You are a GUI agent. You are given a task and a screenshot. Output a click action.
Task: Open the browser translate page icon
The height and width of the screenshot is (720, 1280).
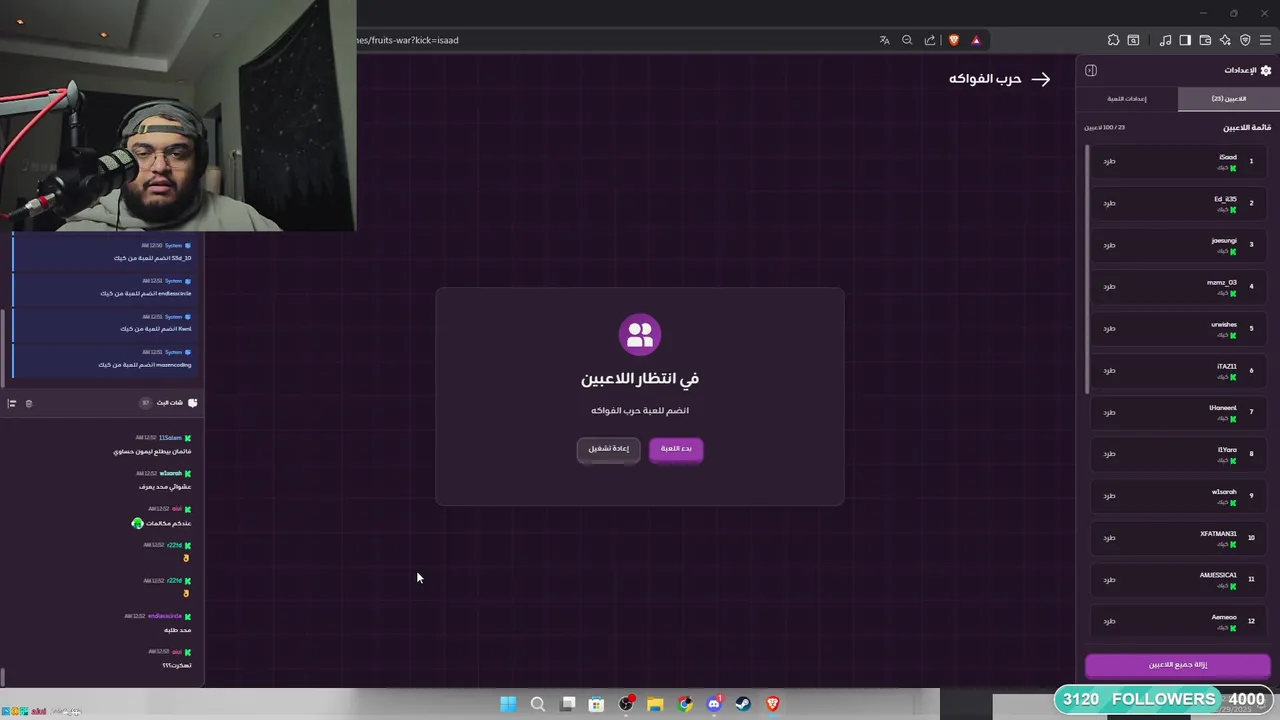(x=884, y=40)
